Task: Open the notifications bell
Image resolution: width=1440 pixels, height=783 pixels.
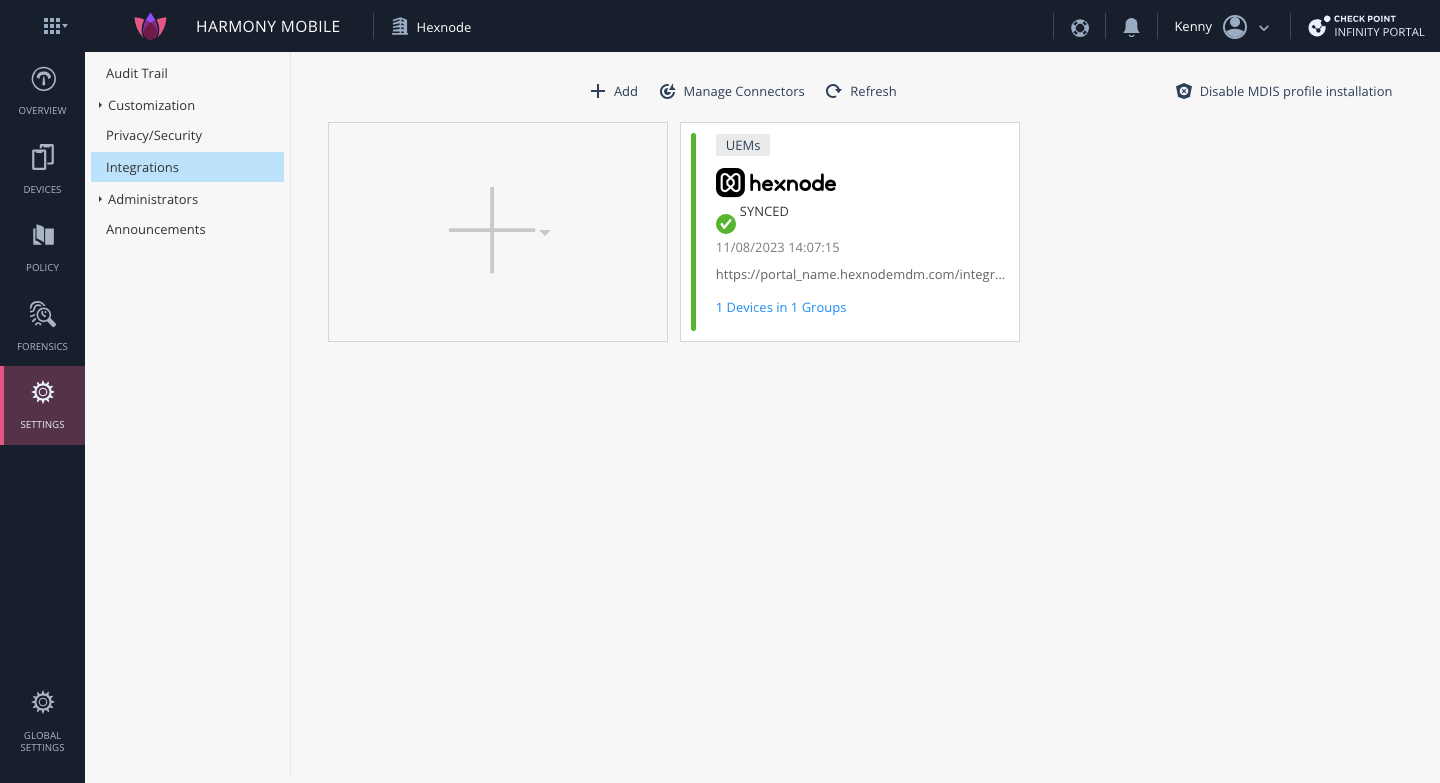Action: pyautogui.click(x=1132, y=27)
